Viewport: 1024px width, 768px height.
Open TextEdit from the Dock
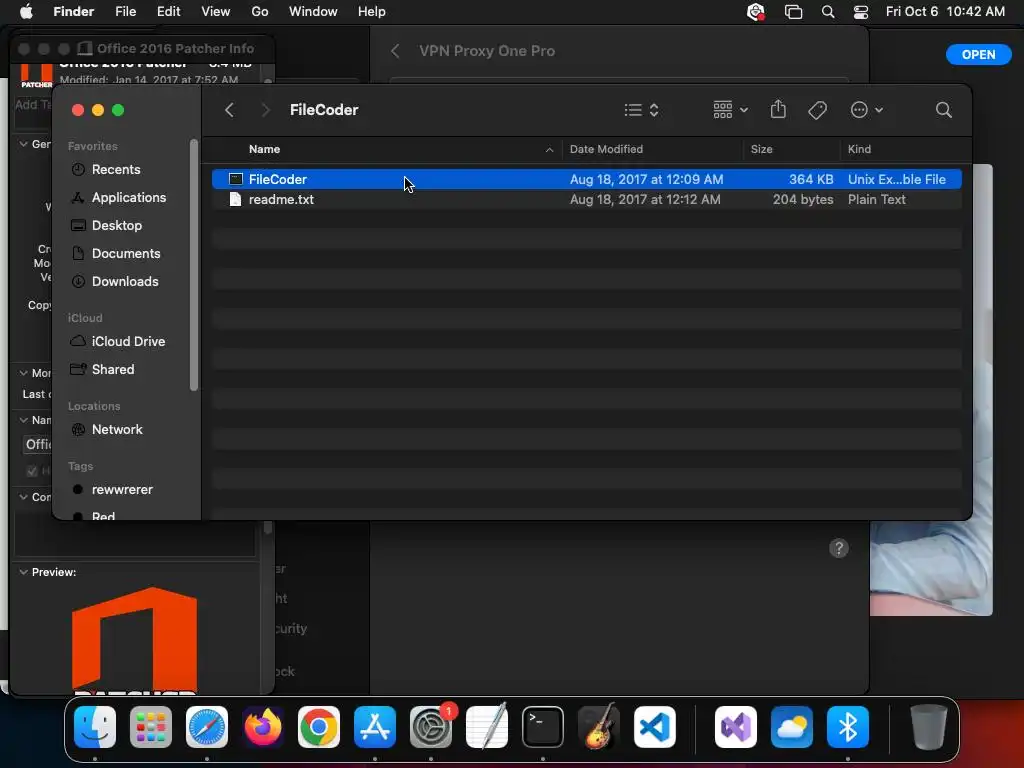coord(487,727)
